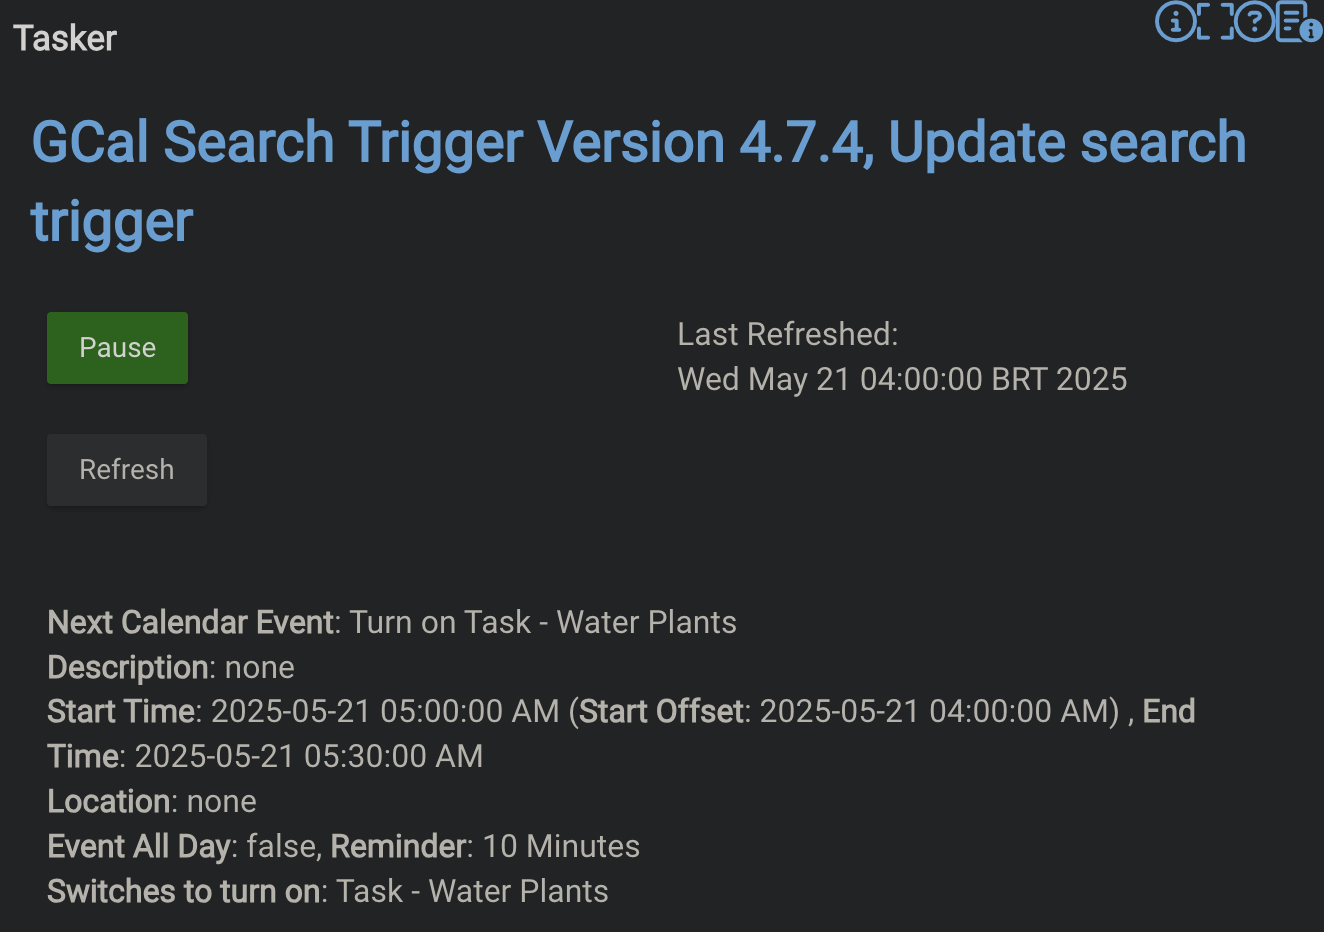Click the End Time 05:30:00 AM value
Screen dimensions: 1324x932
tap(309, 756)
